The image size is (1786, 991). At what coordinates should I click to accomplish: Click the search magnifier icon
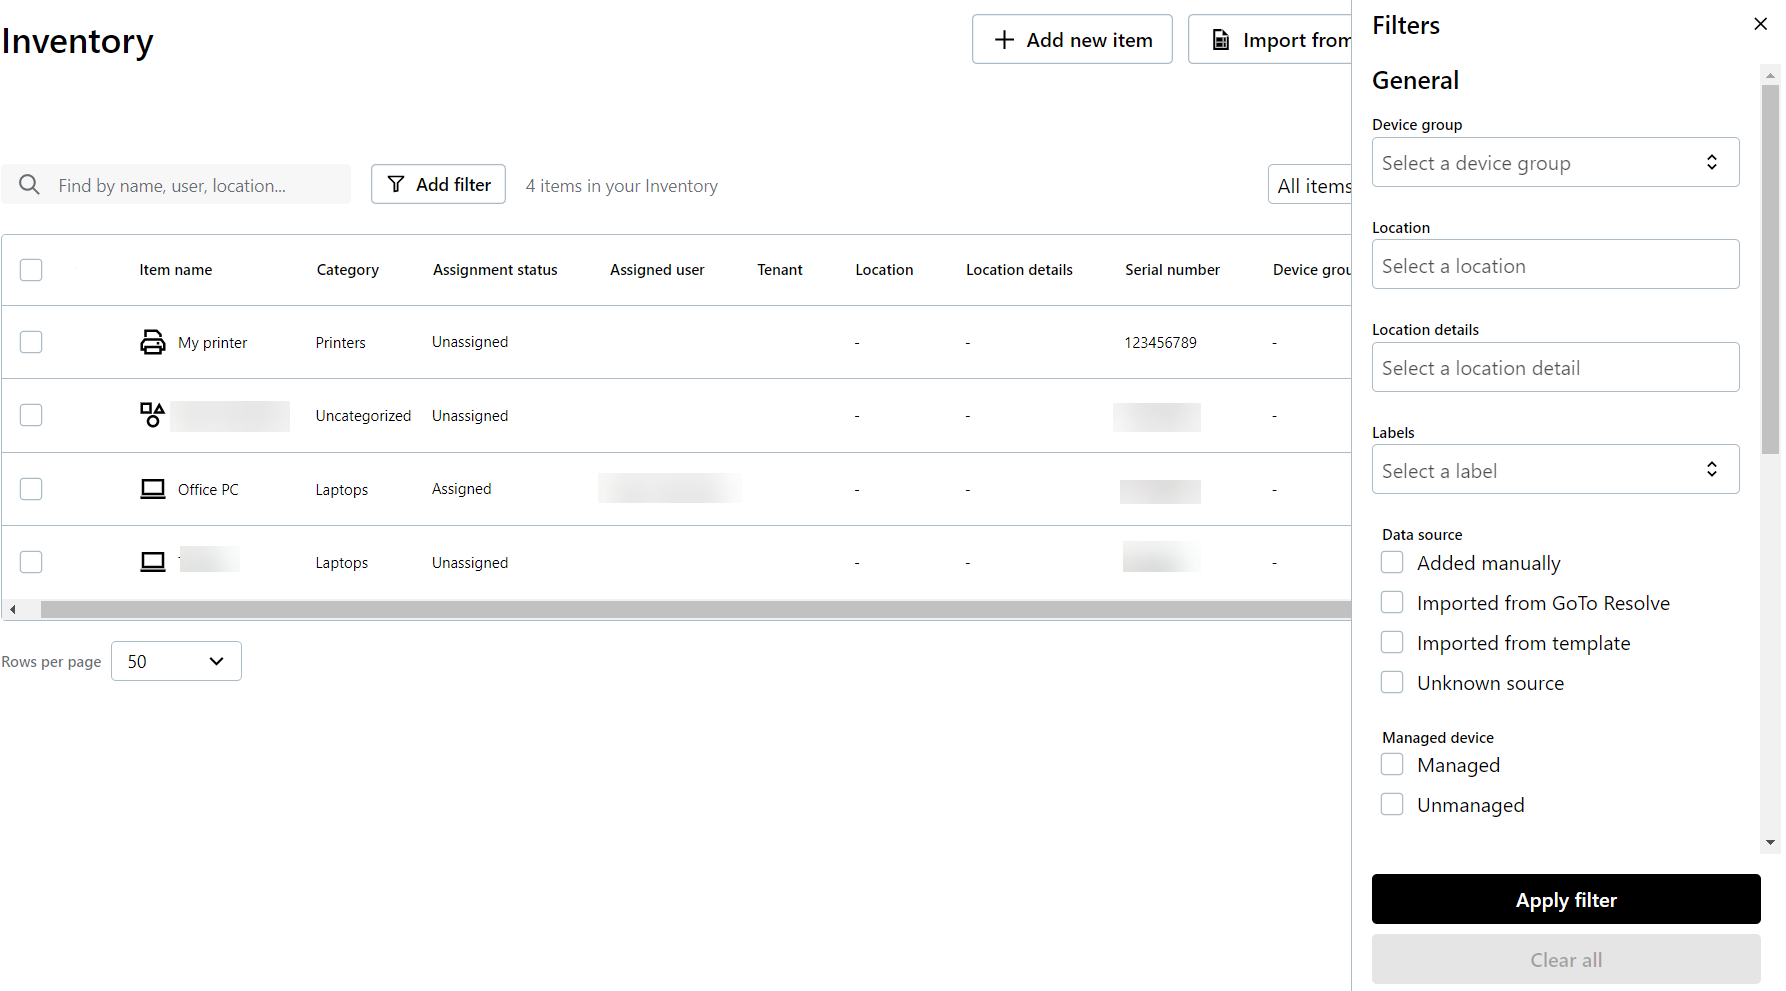pos(29,184)
